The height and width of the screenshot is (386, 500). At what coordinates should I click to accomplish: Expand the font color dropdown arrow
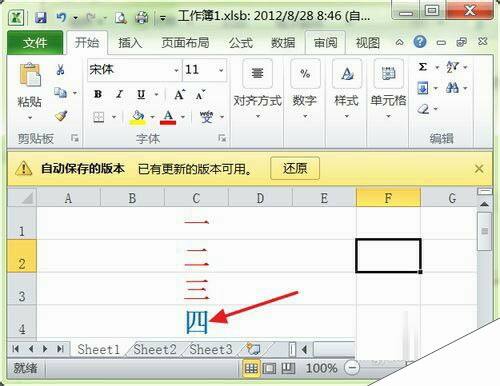click(183, 117)
